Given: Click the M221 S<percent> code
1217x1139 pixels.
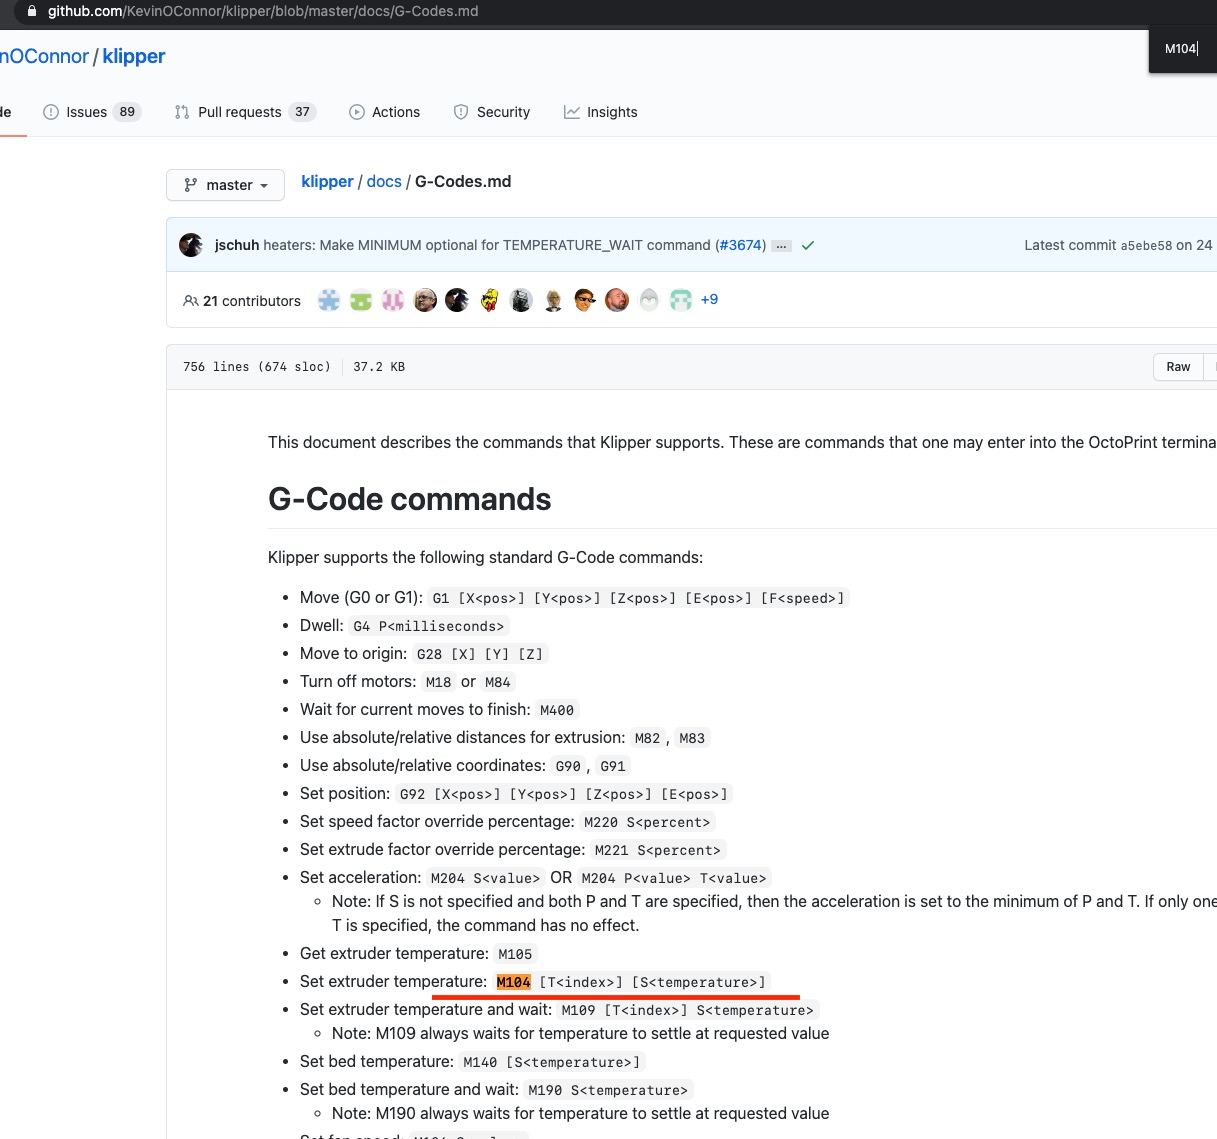Looking at the screenshot, I should click(658, 850).
